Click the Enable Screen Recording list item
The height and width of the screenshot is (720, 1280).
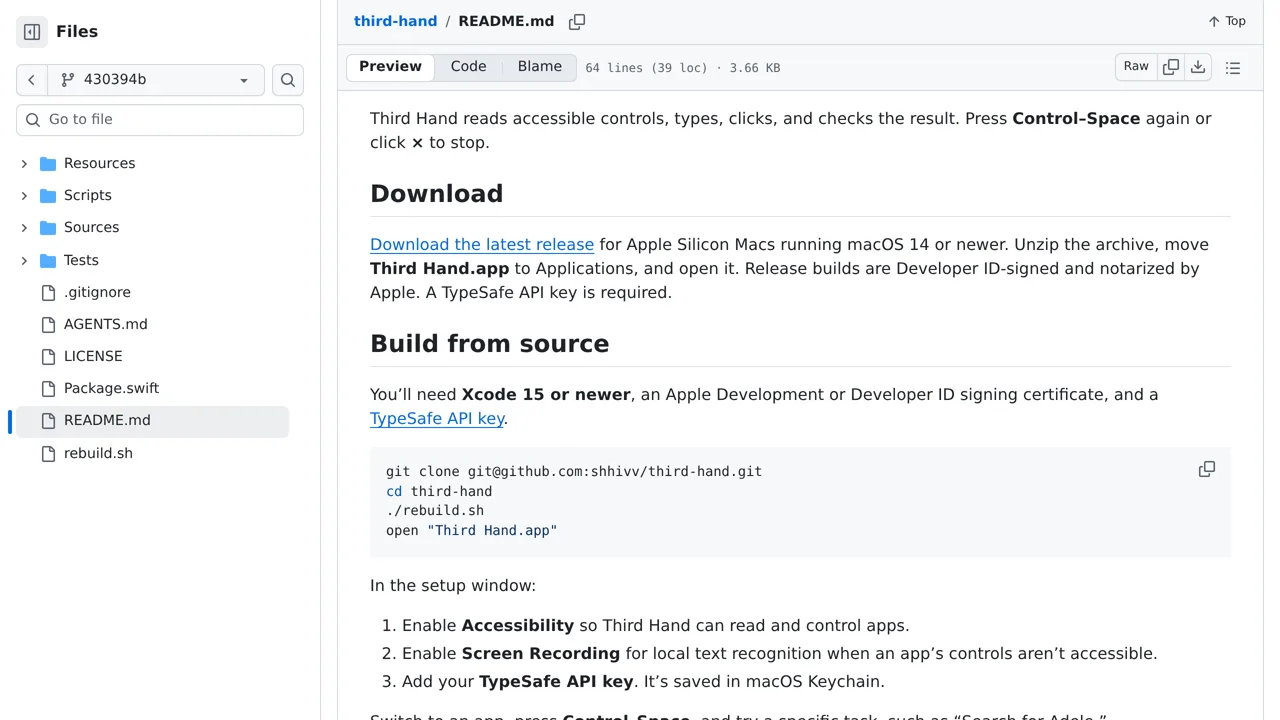779,654
